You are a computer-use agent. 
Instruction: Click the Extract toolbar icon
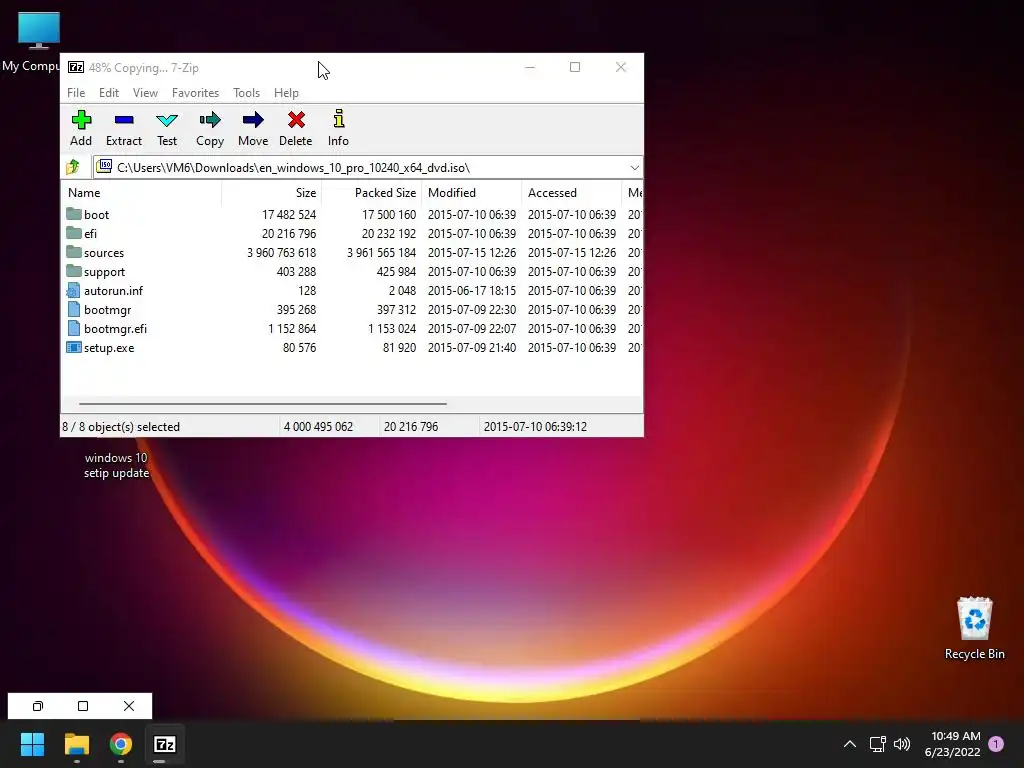click(123, 120)
